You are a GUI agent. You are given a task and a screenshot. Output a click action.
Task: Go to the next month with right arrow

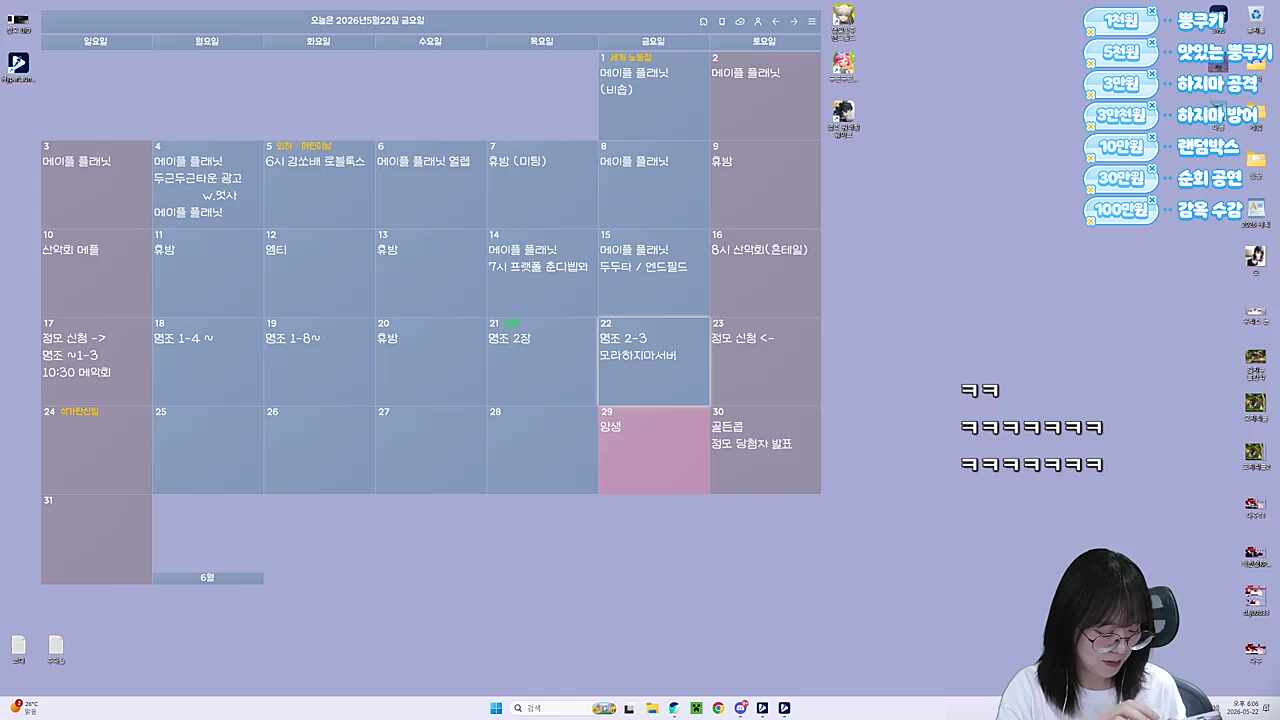click(x=794, y=21)
